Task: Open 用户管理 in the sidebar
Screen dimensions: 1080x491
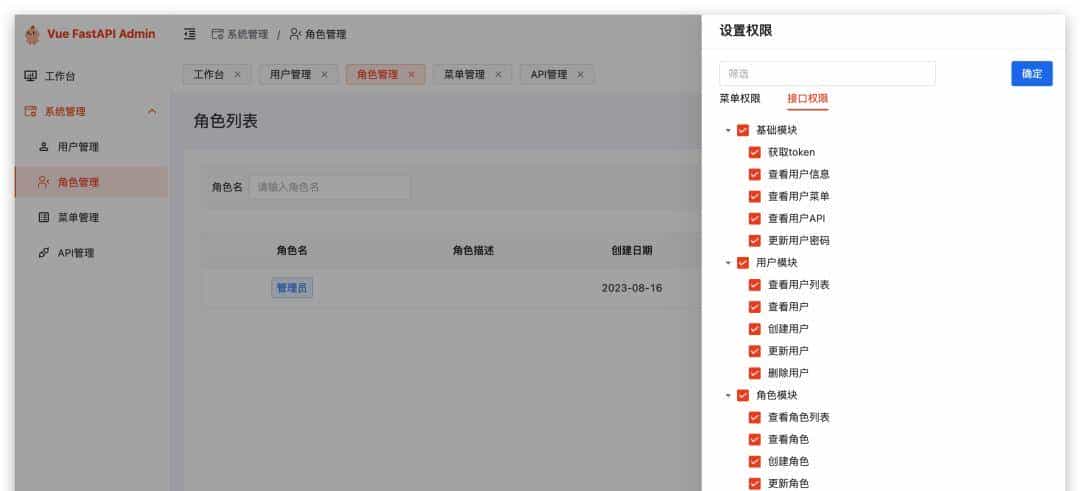Action: point(92,147)
